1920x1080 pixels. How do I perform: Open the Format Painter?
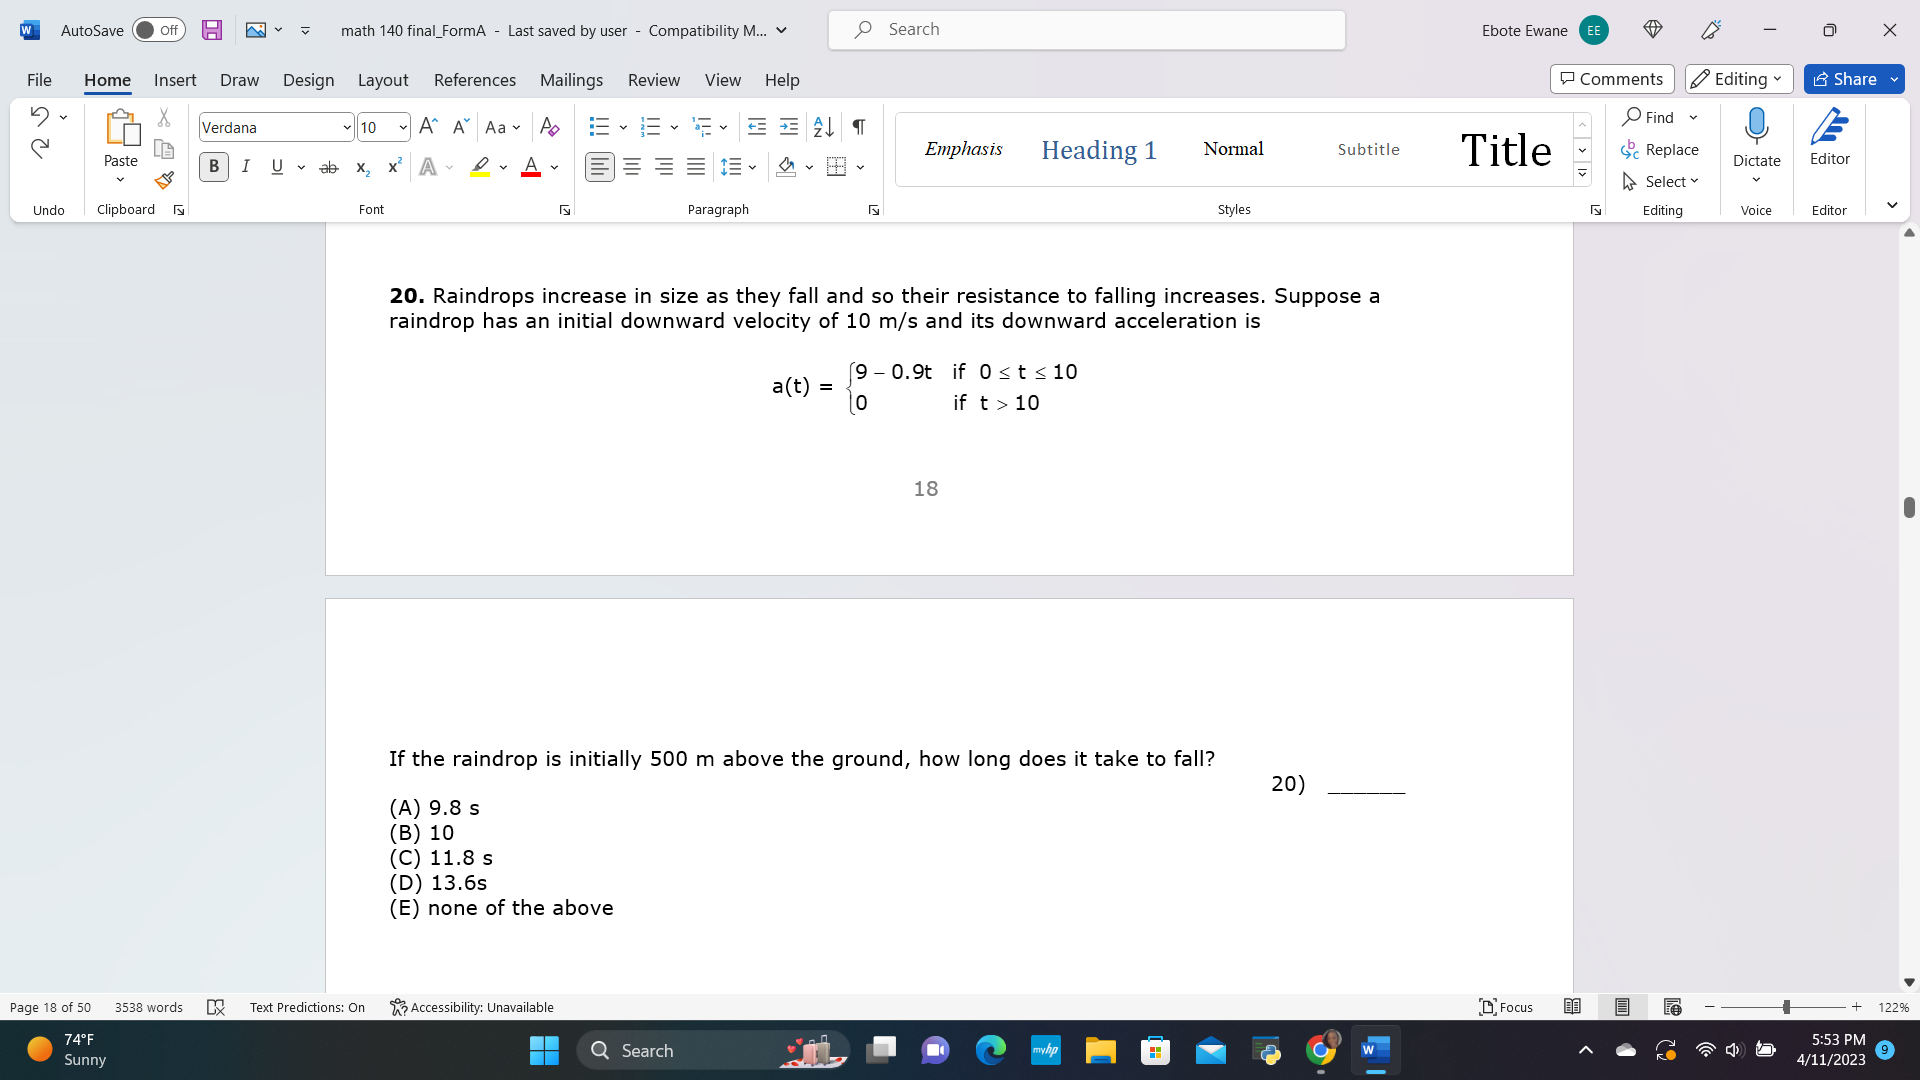(x=163, y=181)
